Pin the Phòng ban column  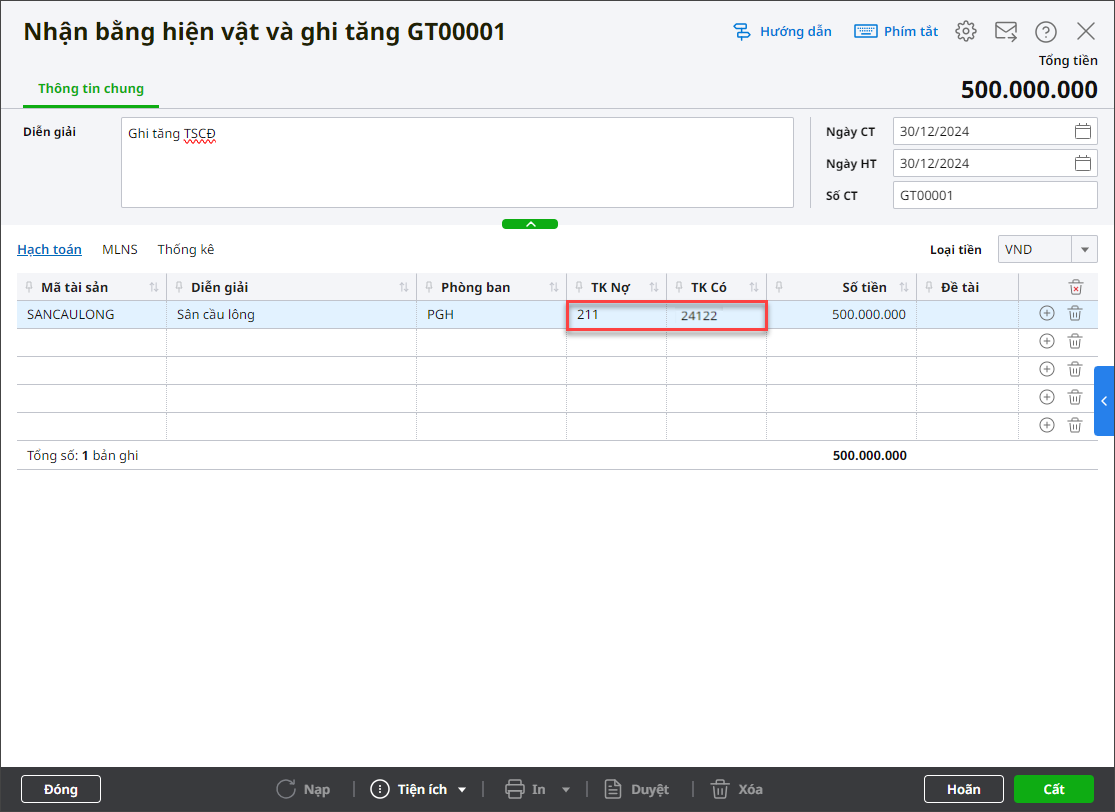429,287
